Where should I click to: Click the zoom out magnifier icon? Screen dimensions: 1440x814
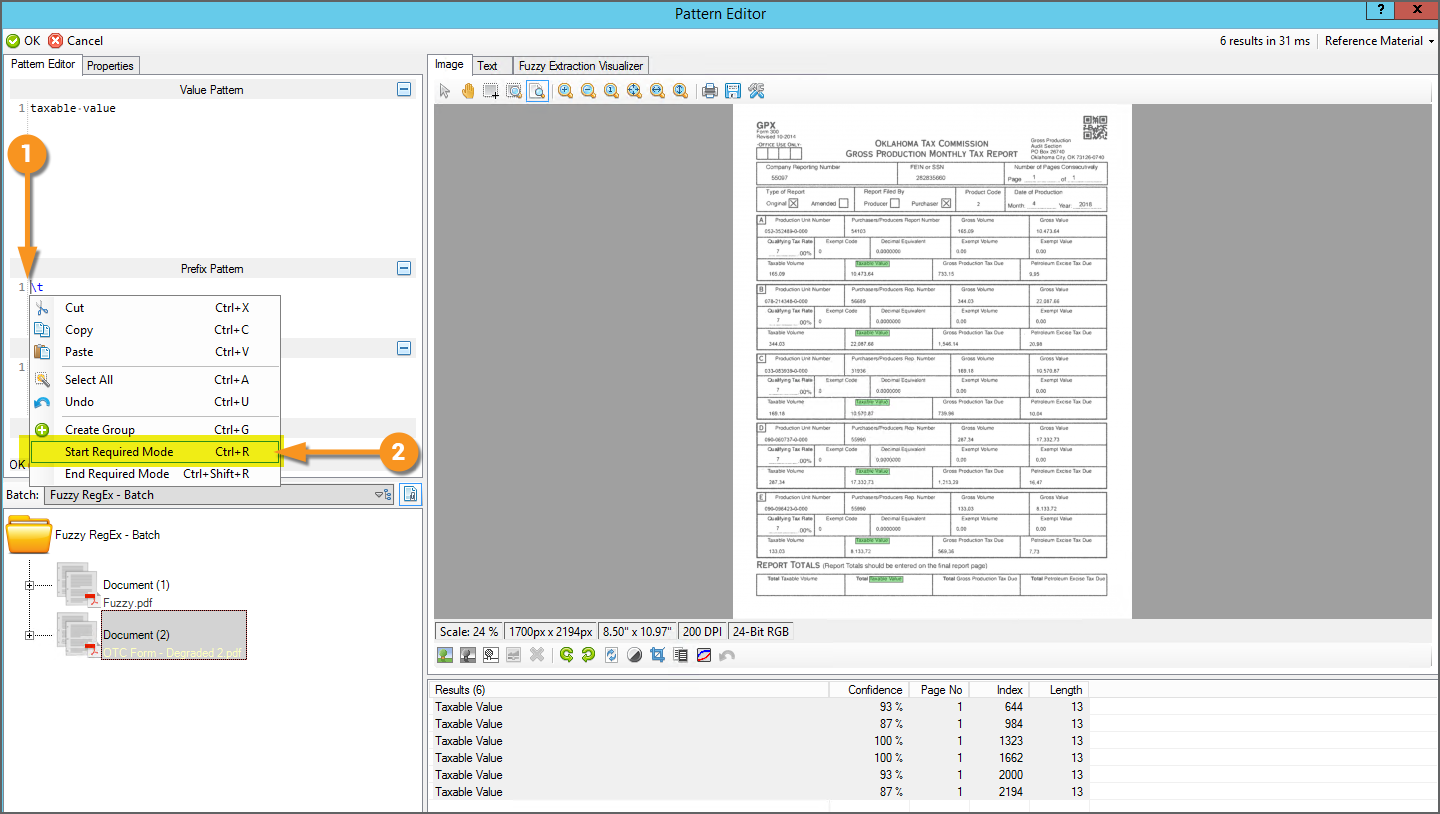pyautogui.click(x=588, y=91)
